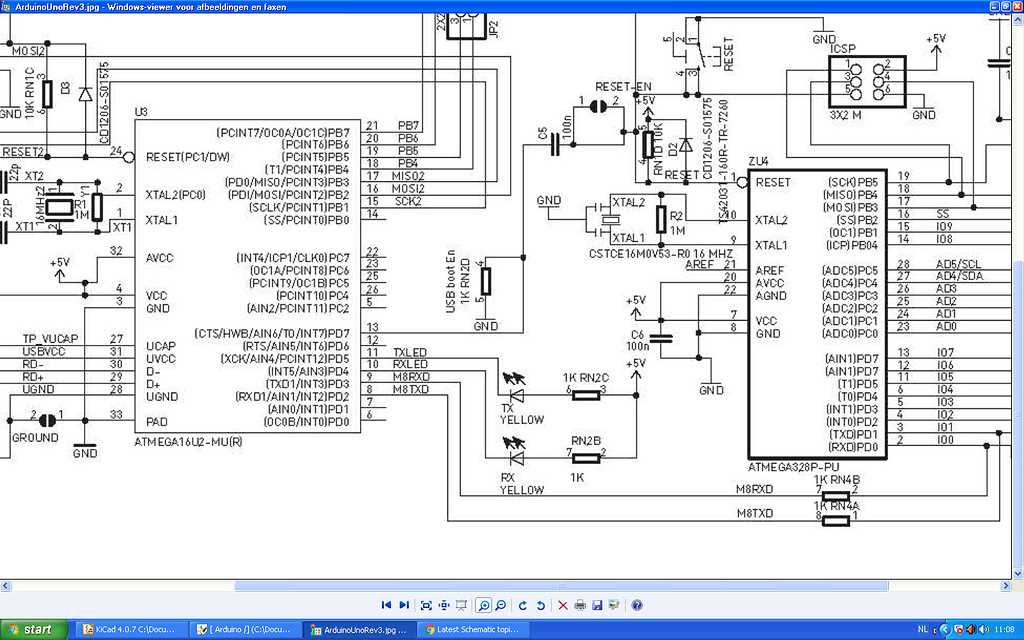Rotate the image clockwise

[522, 605]
